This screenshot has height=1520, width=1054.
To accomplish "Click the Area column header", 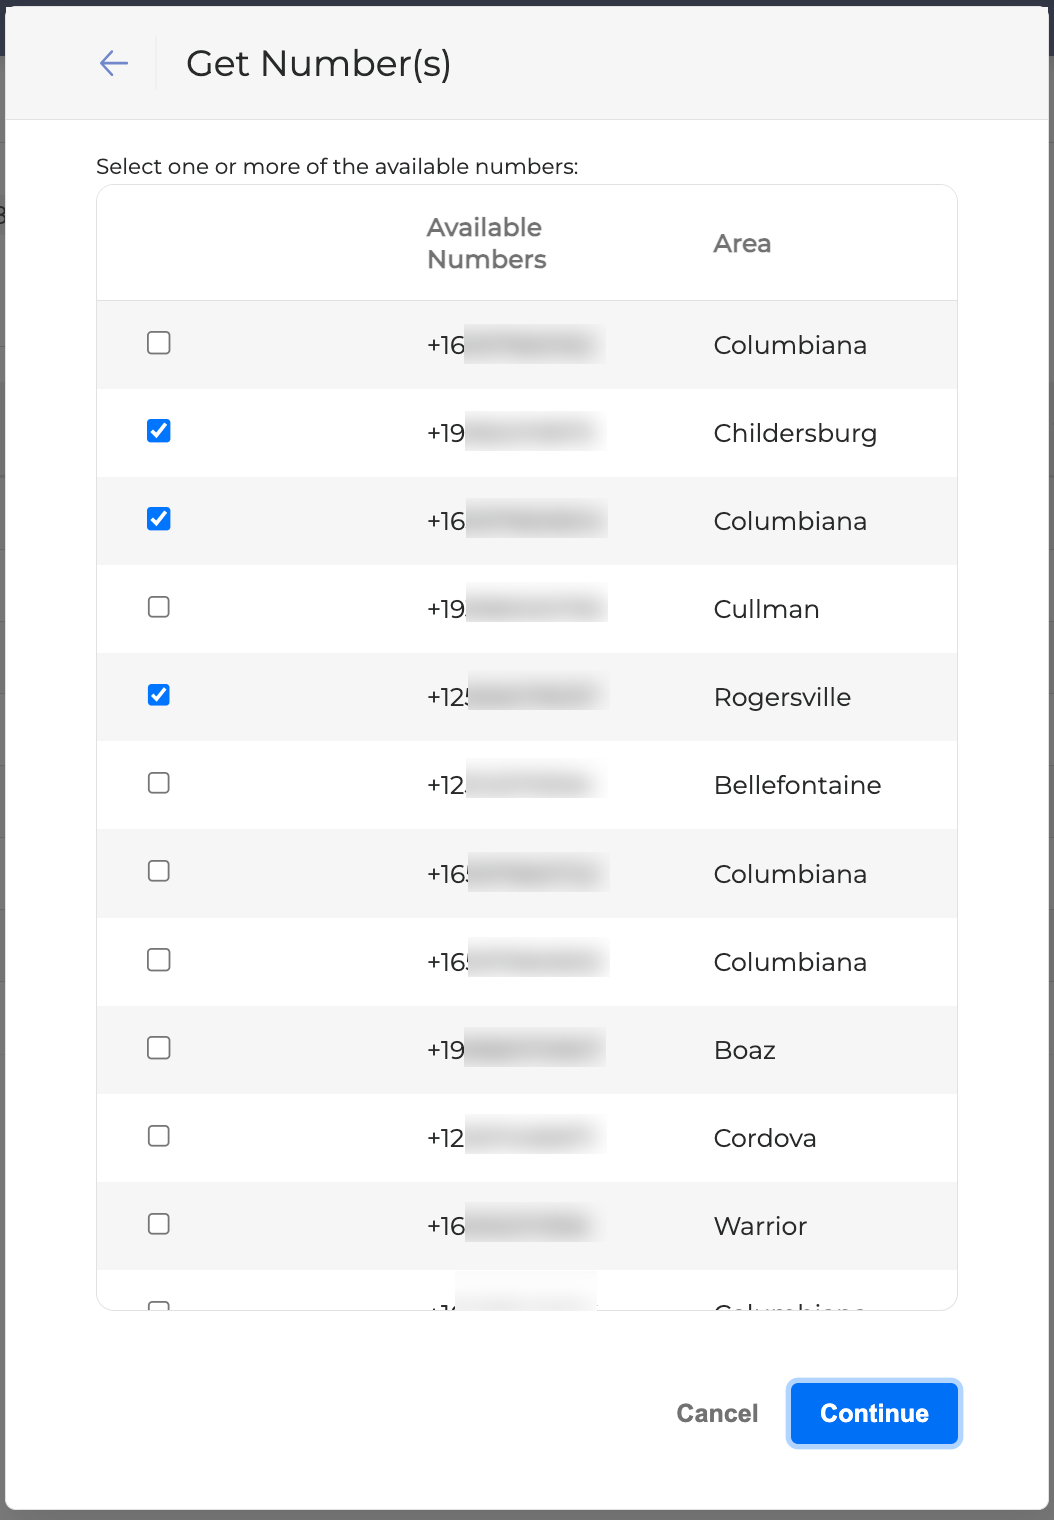I will [742, 244].
